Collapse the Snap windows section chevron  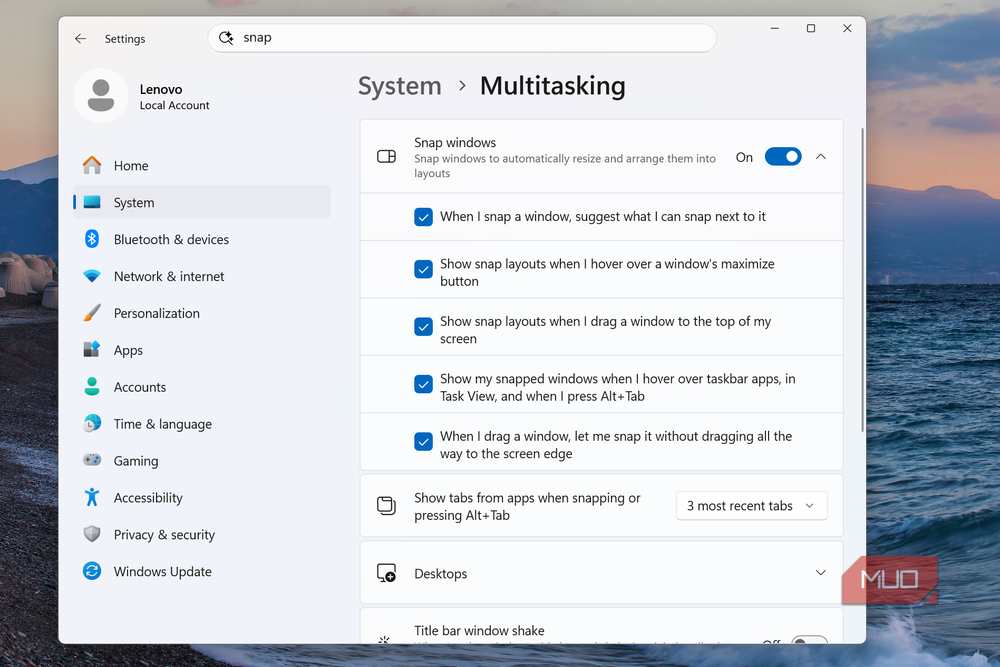[821, 157]
